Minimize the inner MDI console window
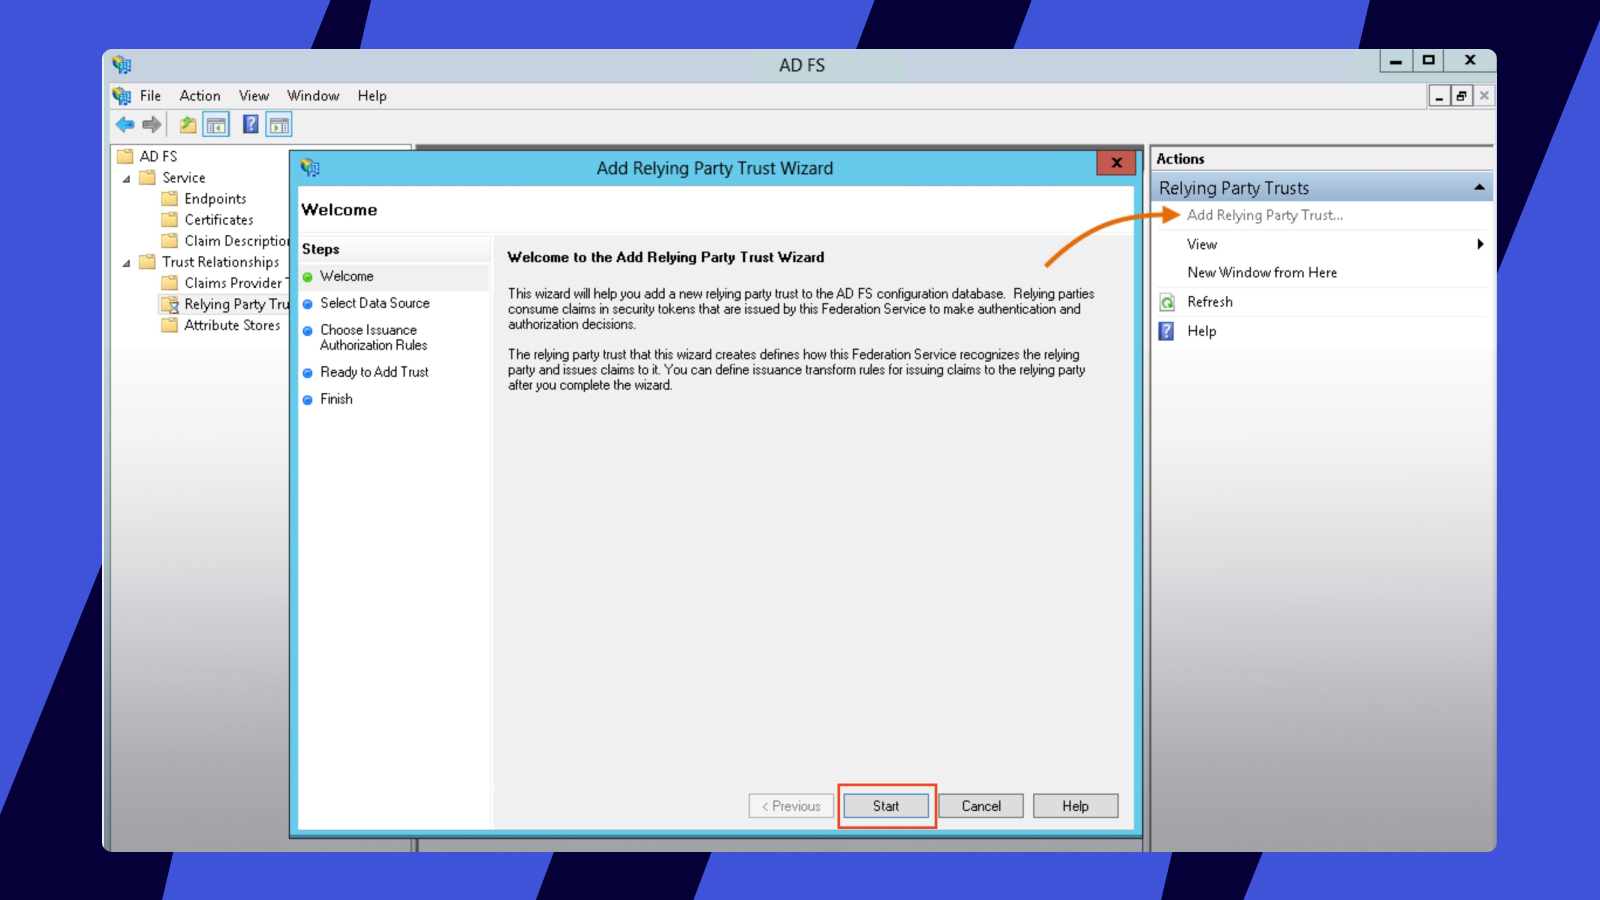This screenshot has width=1600, height=900. pyautogui.click(x=1439, y=96)
